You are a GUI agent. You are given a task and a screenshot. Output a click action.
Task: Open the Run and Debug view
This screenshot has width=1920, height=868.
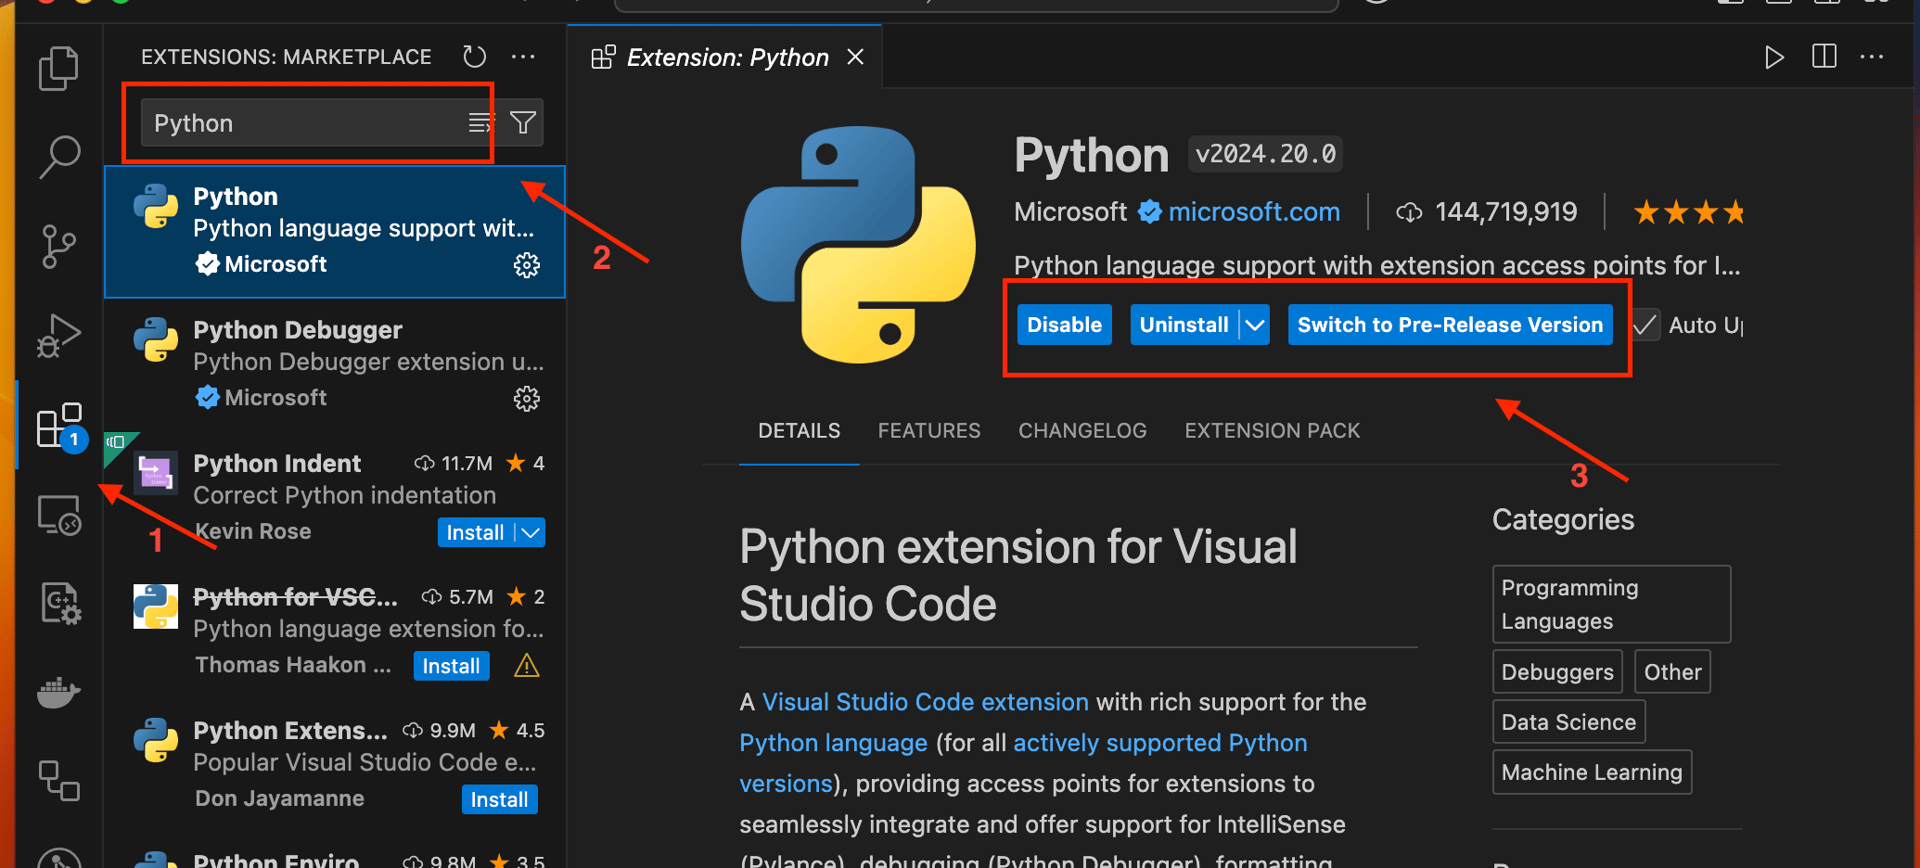[59, 336]
